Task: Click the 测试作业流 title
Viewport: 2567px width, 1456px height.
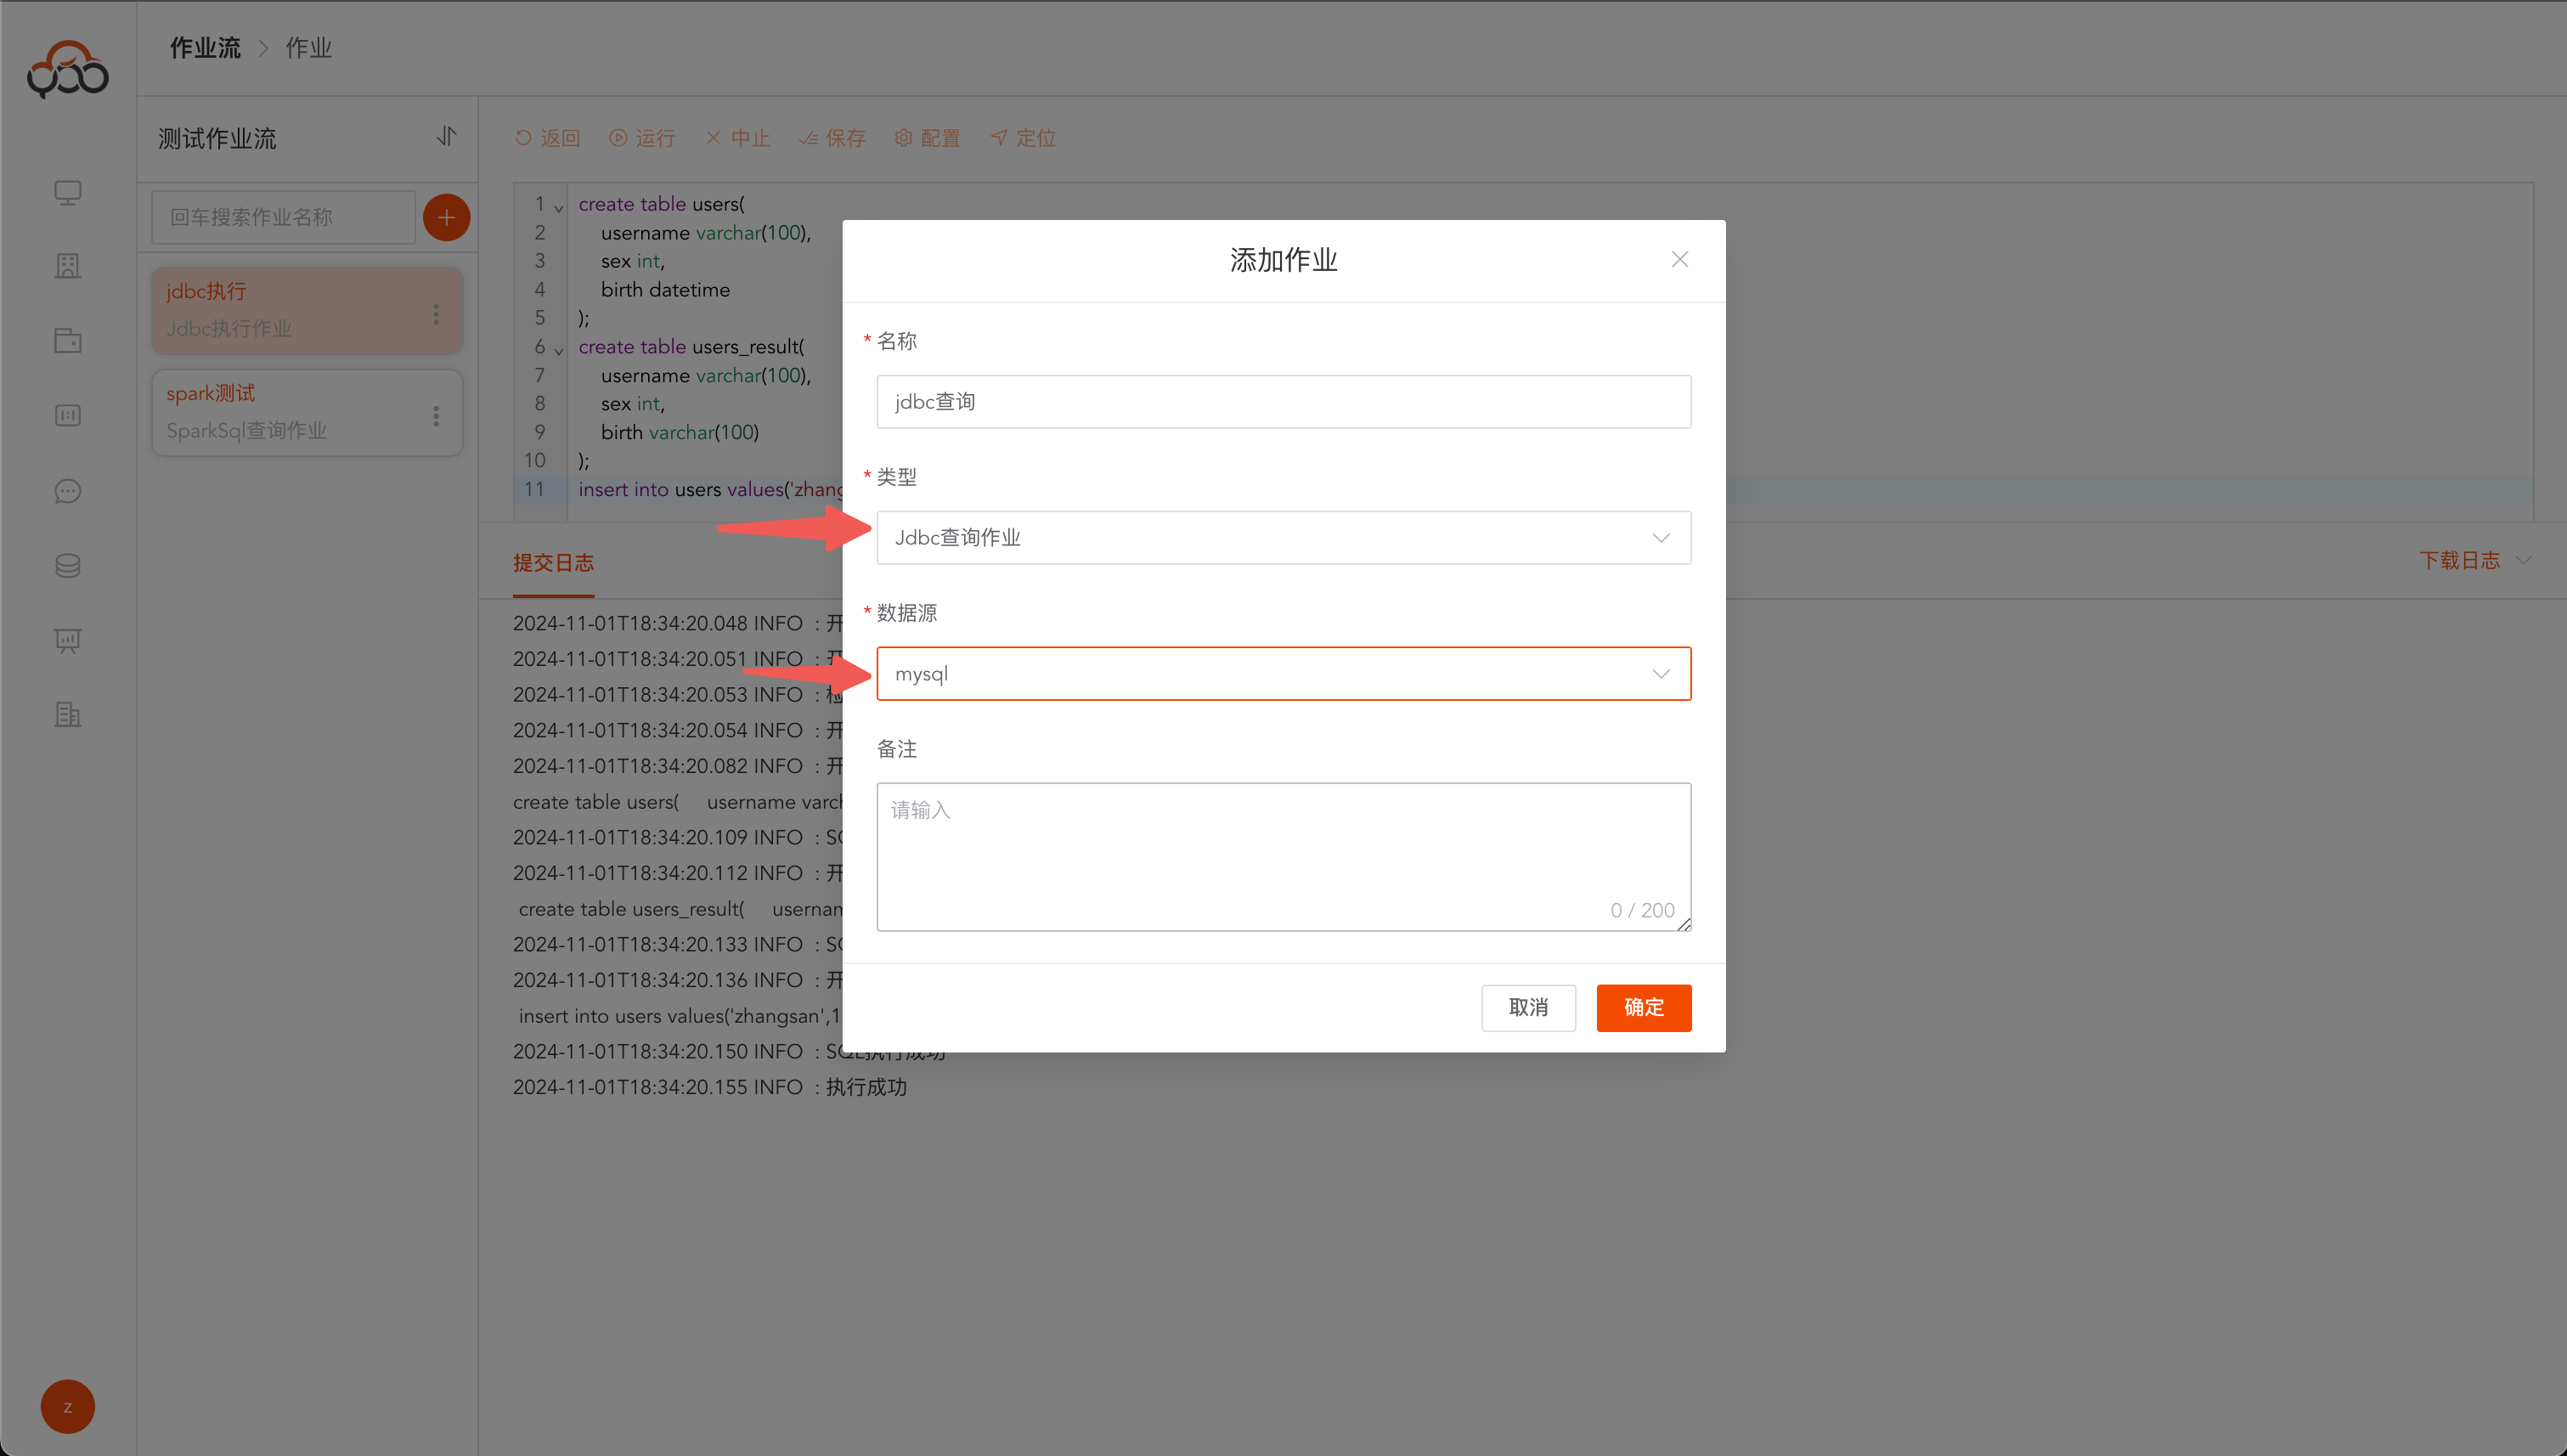Action: tap(217, 138)
